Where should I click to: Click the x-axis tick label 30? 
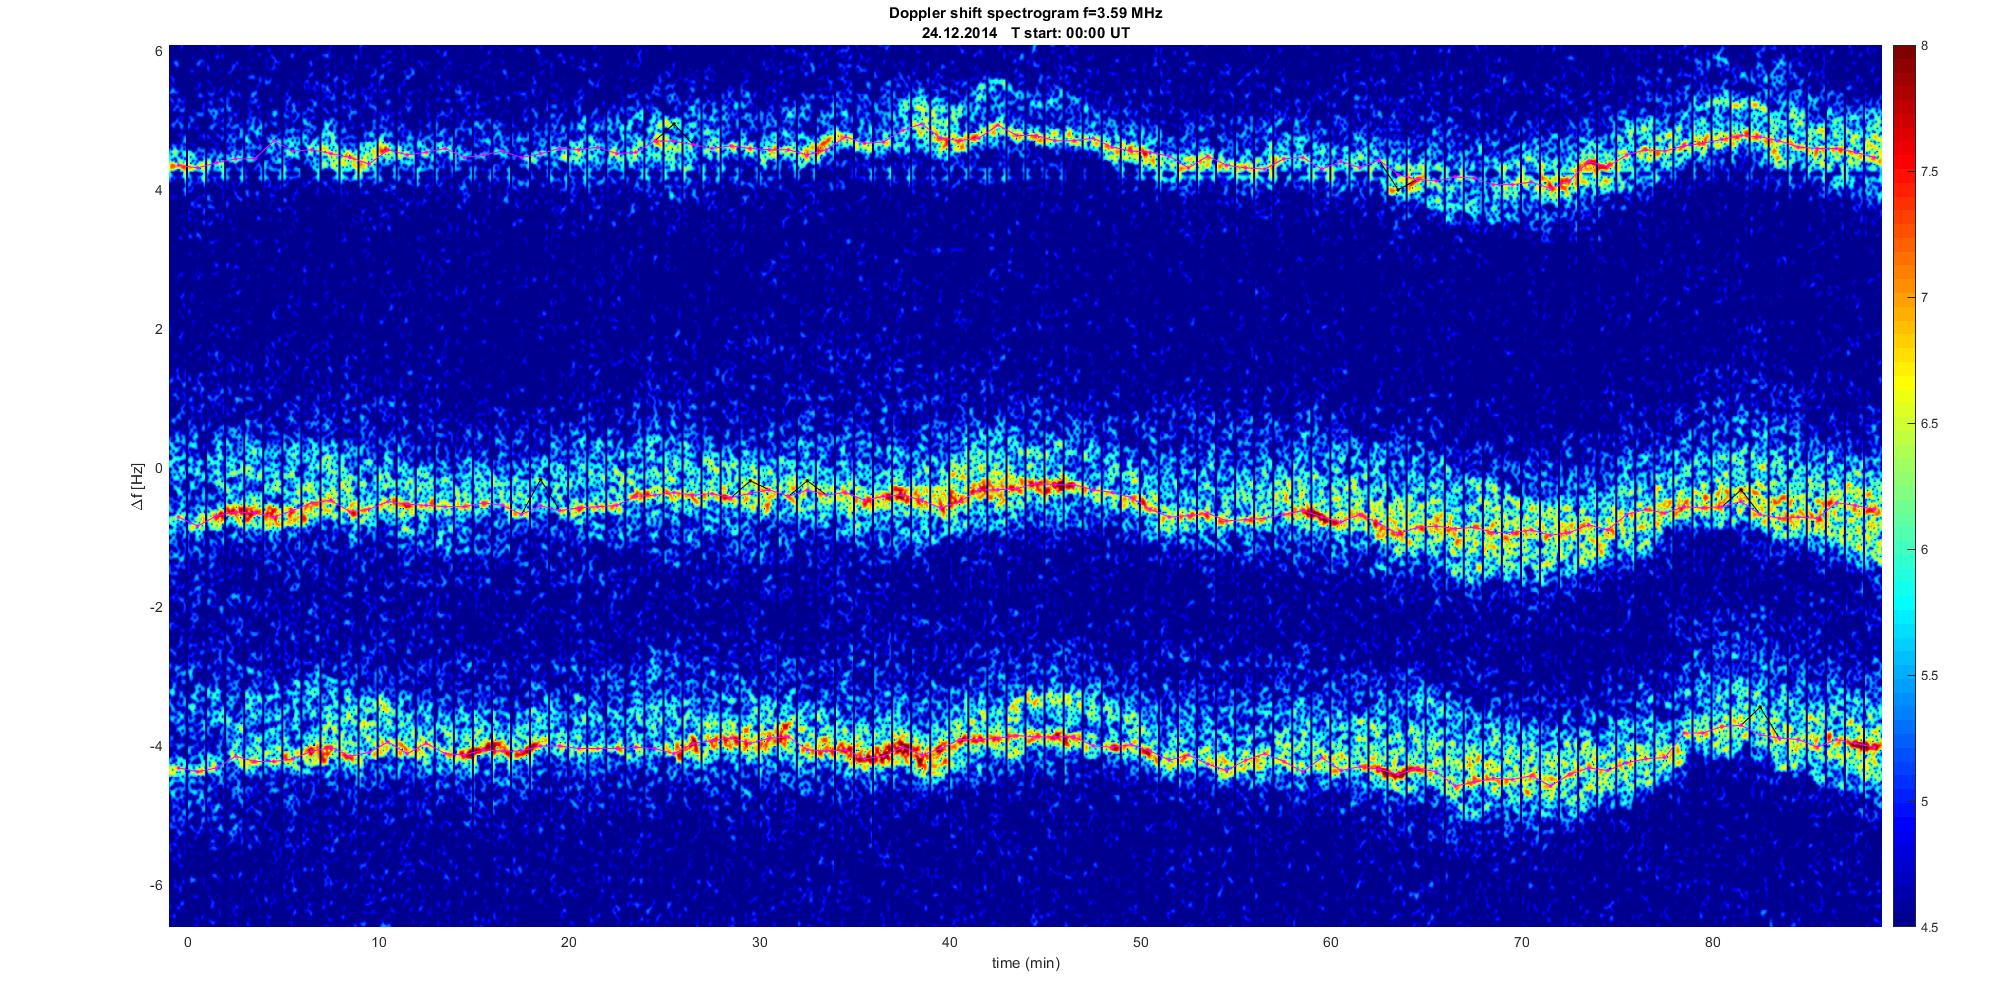759,942
